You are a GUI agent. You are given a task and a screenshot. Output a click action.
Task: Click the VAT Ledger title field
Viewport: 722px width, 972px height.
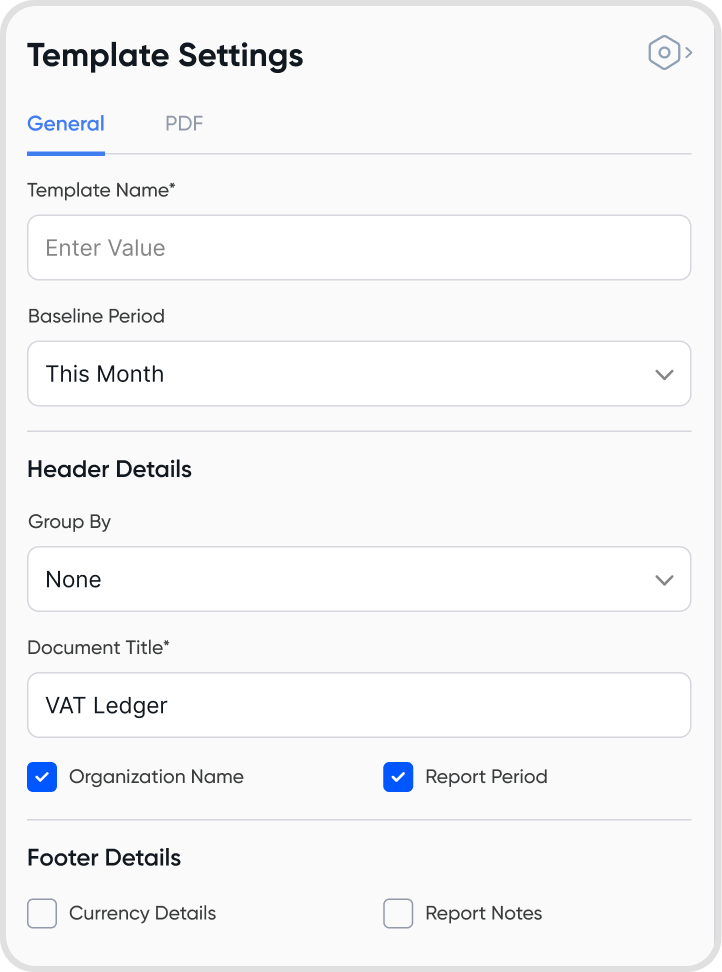click(359, 706)
